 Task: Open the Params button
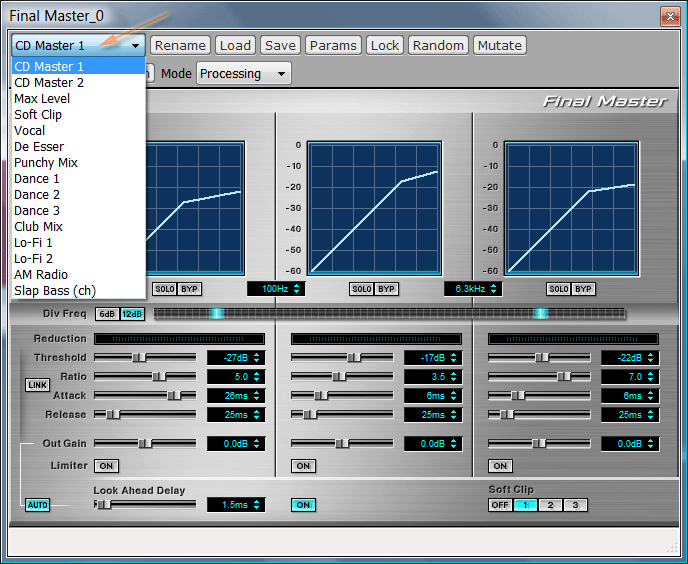[333, 45]
